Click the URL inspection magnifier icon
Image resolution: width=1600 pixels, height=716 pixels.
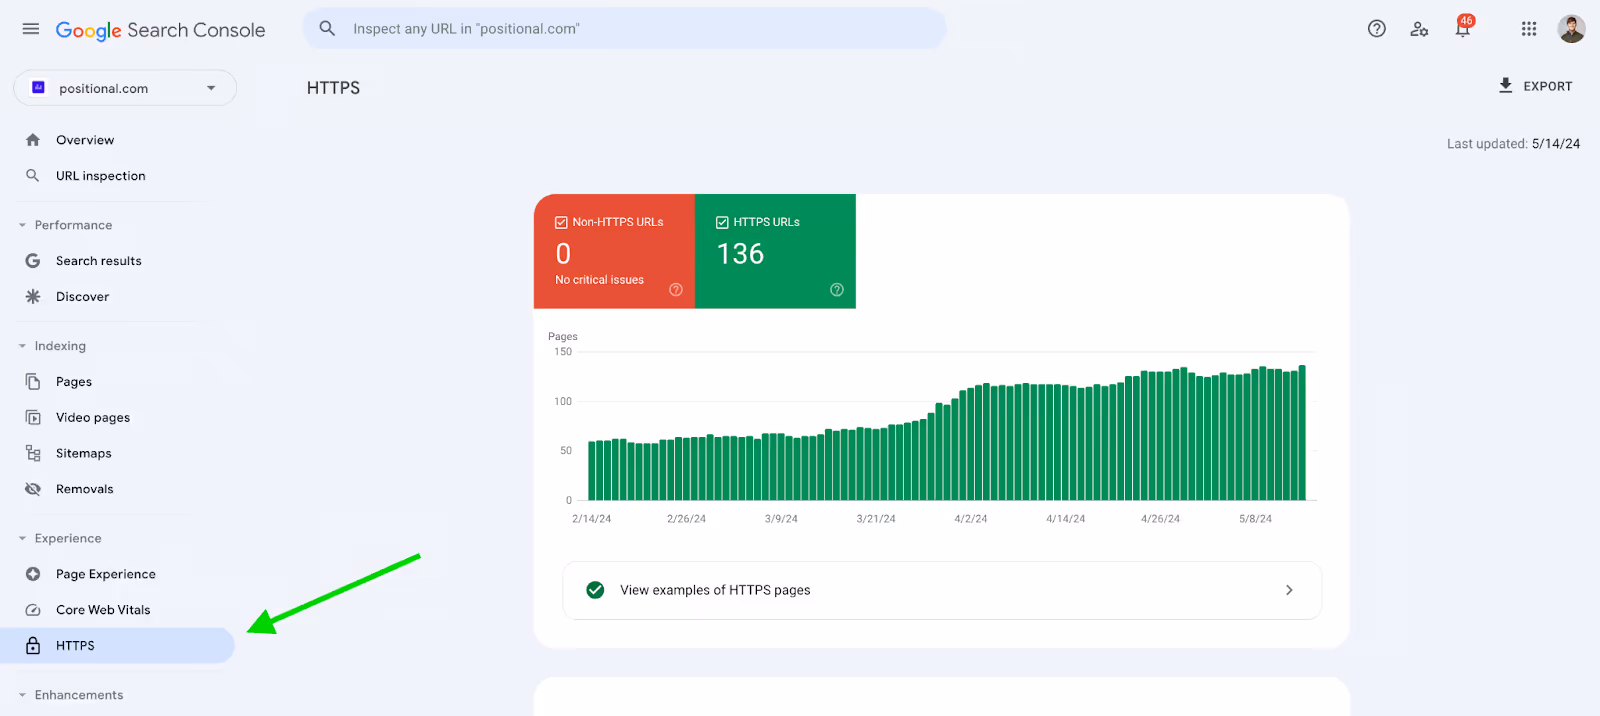pyautogui.click(x=33, y=176)
